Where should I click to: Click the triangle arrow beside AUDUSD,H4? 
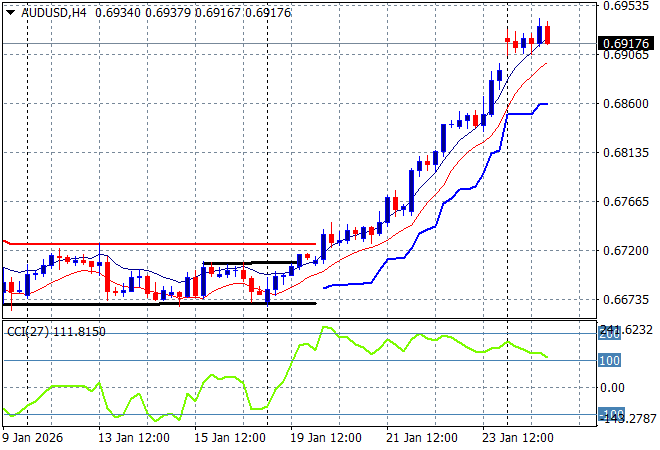coord(10,10)
